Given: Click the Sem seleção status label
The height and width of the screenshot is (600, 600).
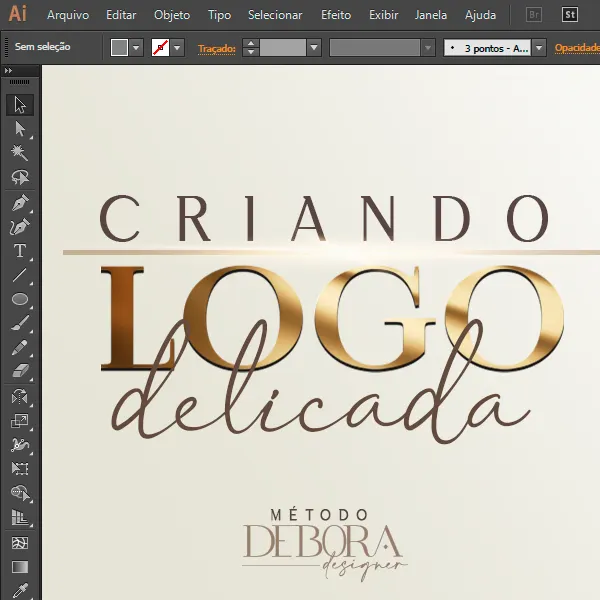Looking at the screenshot, I should point(42,47).
